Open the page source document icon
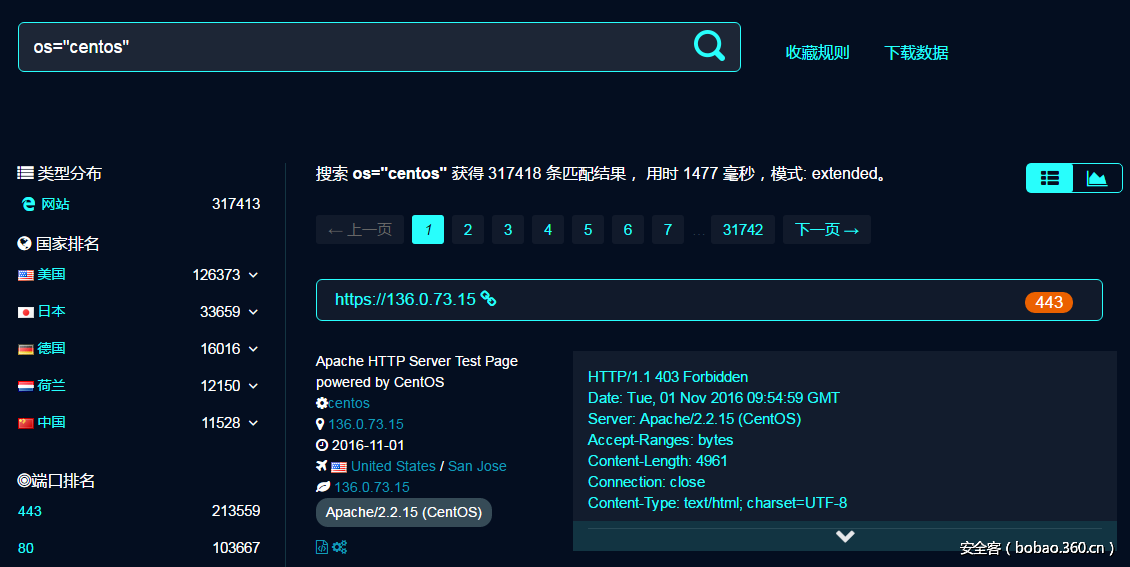The image size is (1130, 567). coord(321,547)
